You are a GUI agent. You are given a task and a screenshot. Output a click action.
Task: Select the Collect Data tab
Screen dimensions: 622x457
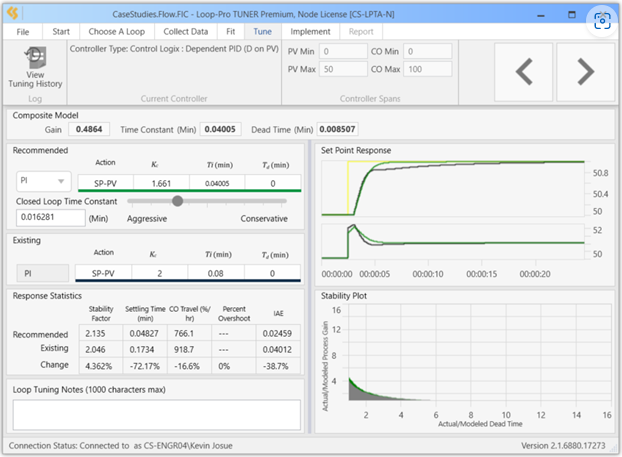coord(186,32)
